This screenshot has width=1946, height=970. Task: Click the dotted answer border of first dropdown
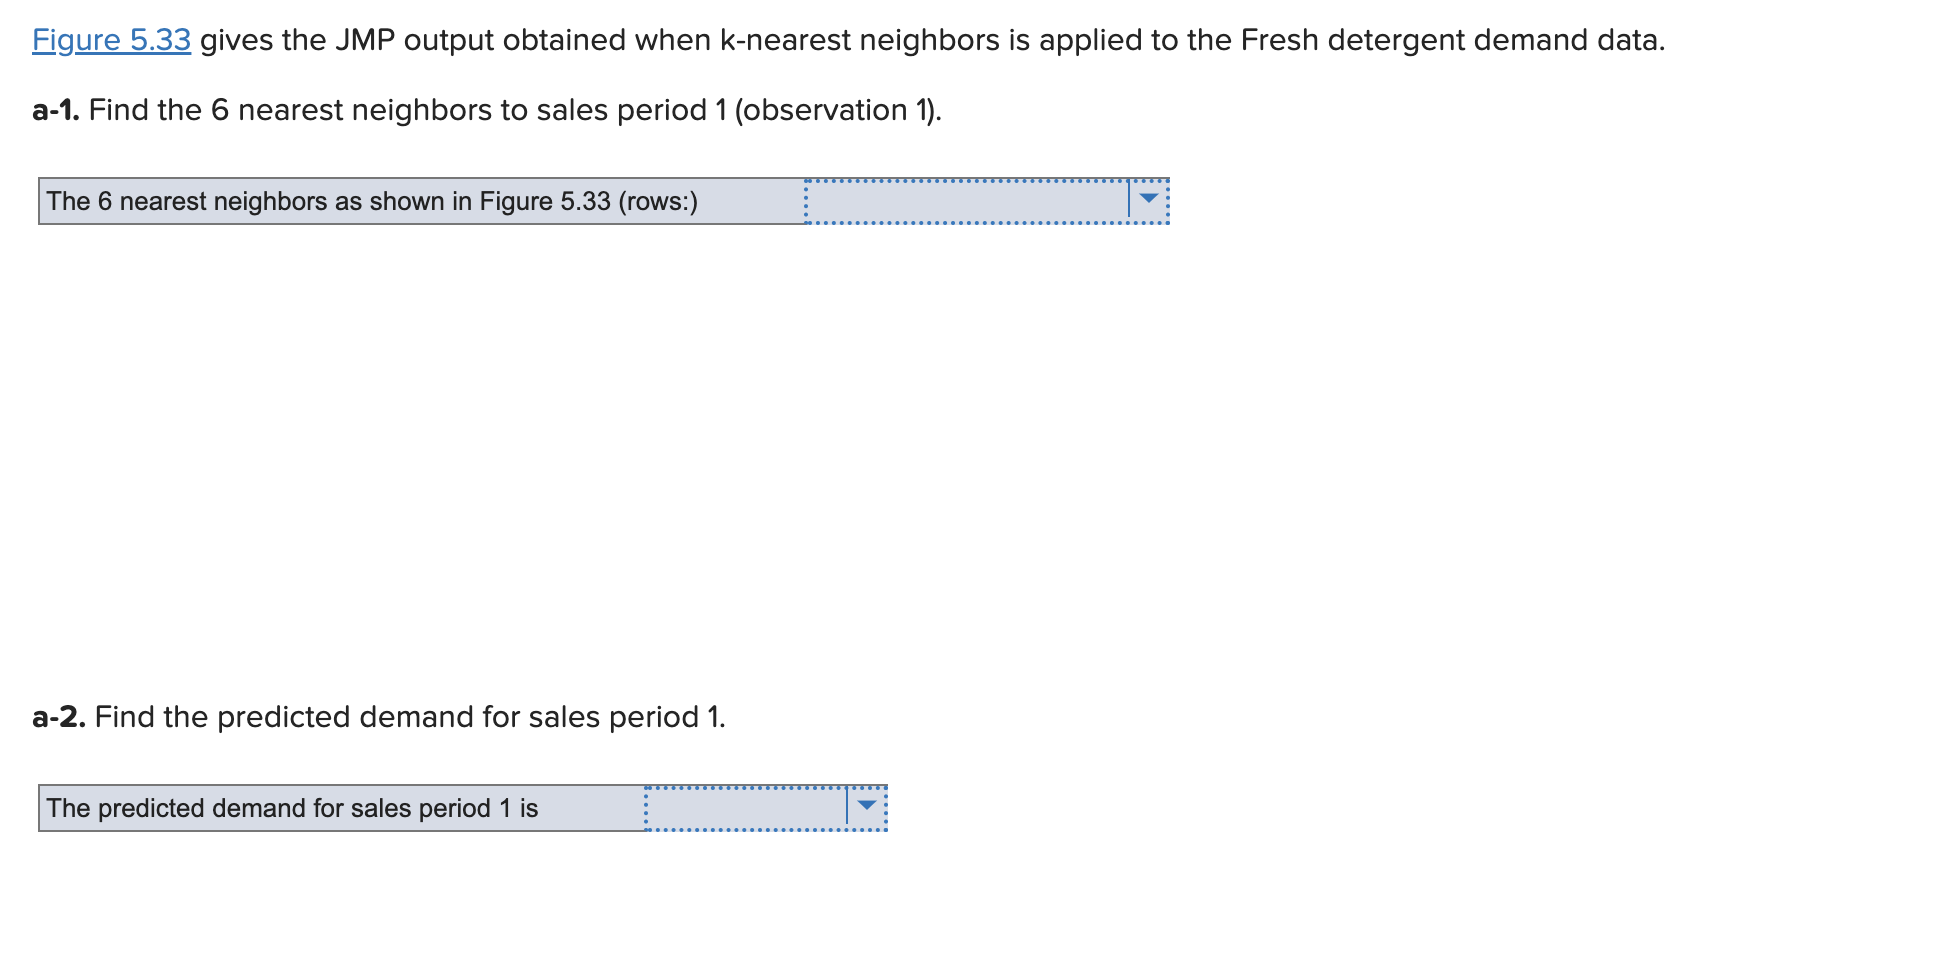(985, 180)
